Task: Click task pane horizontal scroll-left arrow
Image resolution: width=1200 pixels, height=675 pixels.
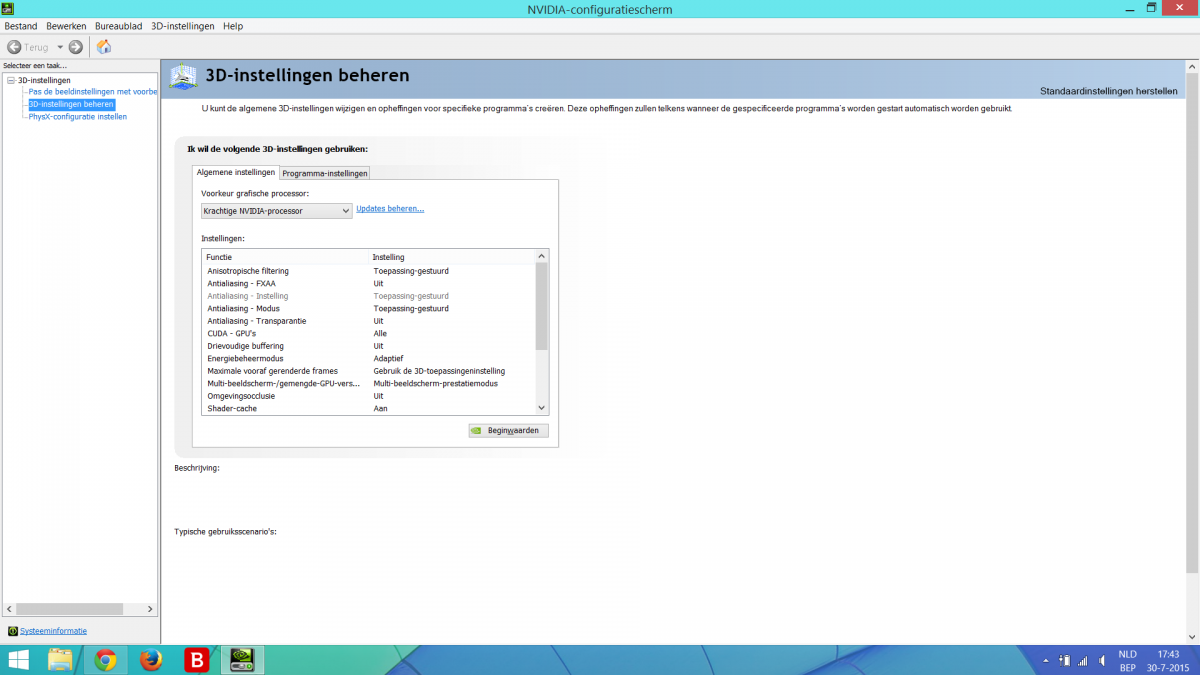Action: (10, 609)
